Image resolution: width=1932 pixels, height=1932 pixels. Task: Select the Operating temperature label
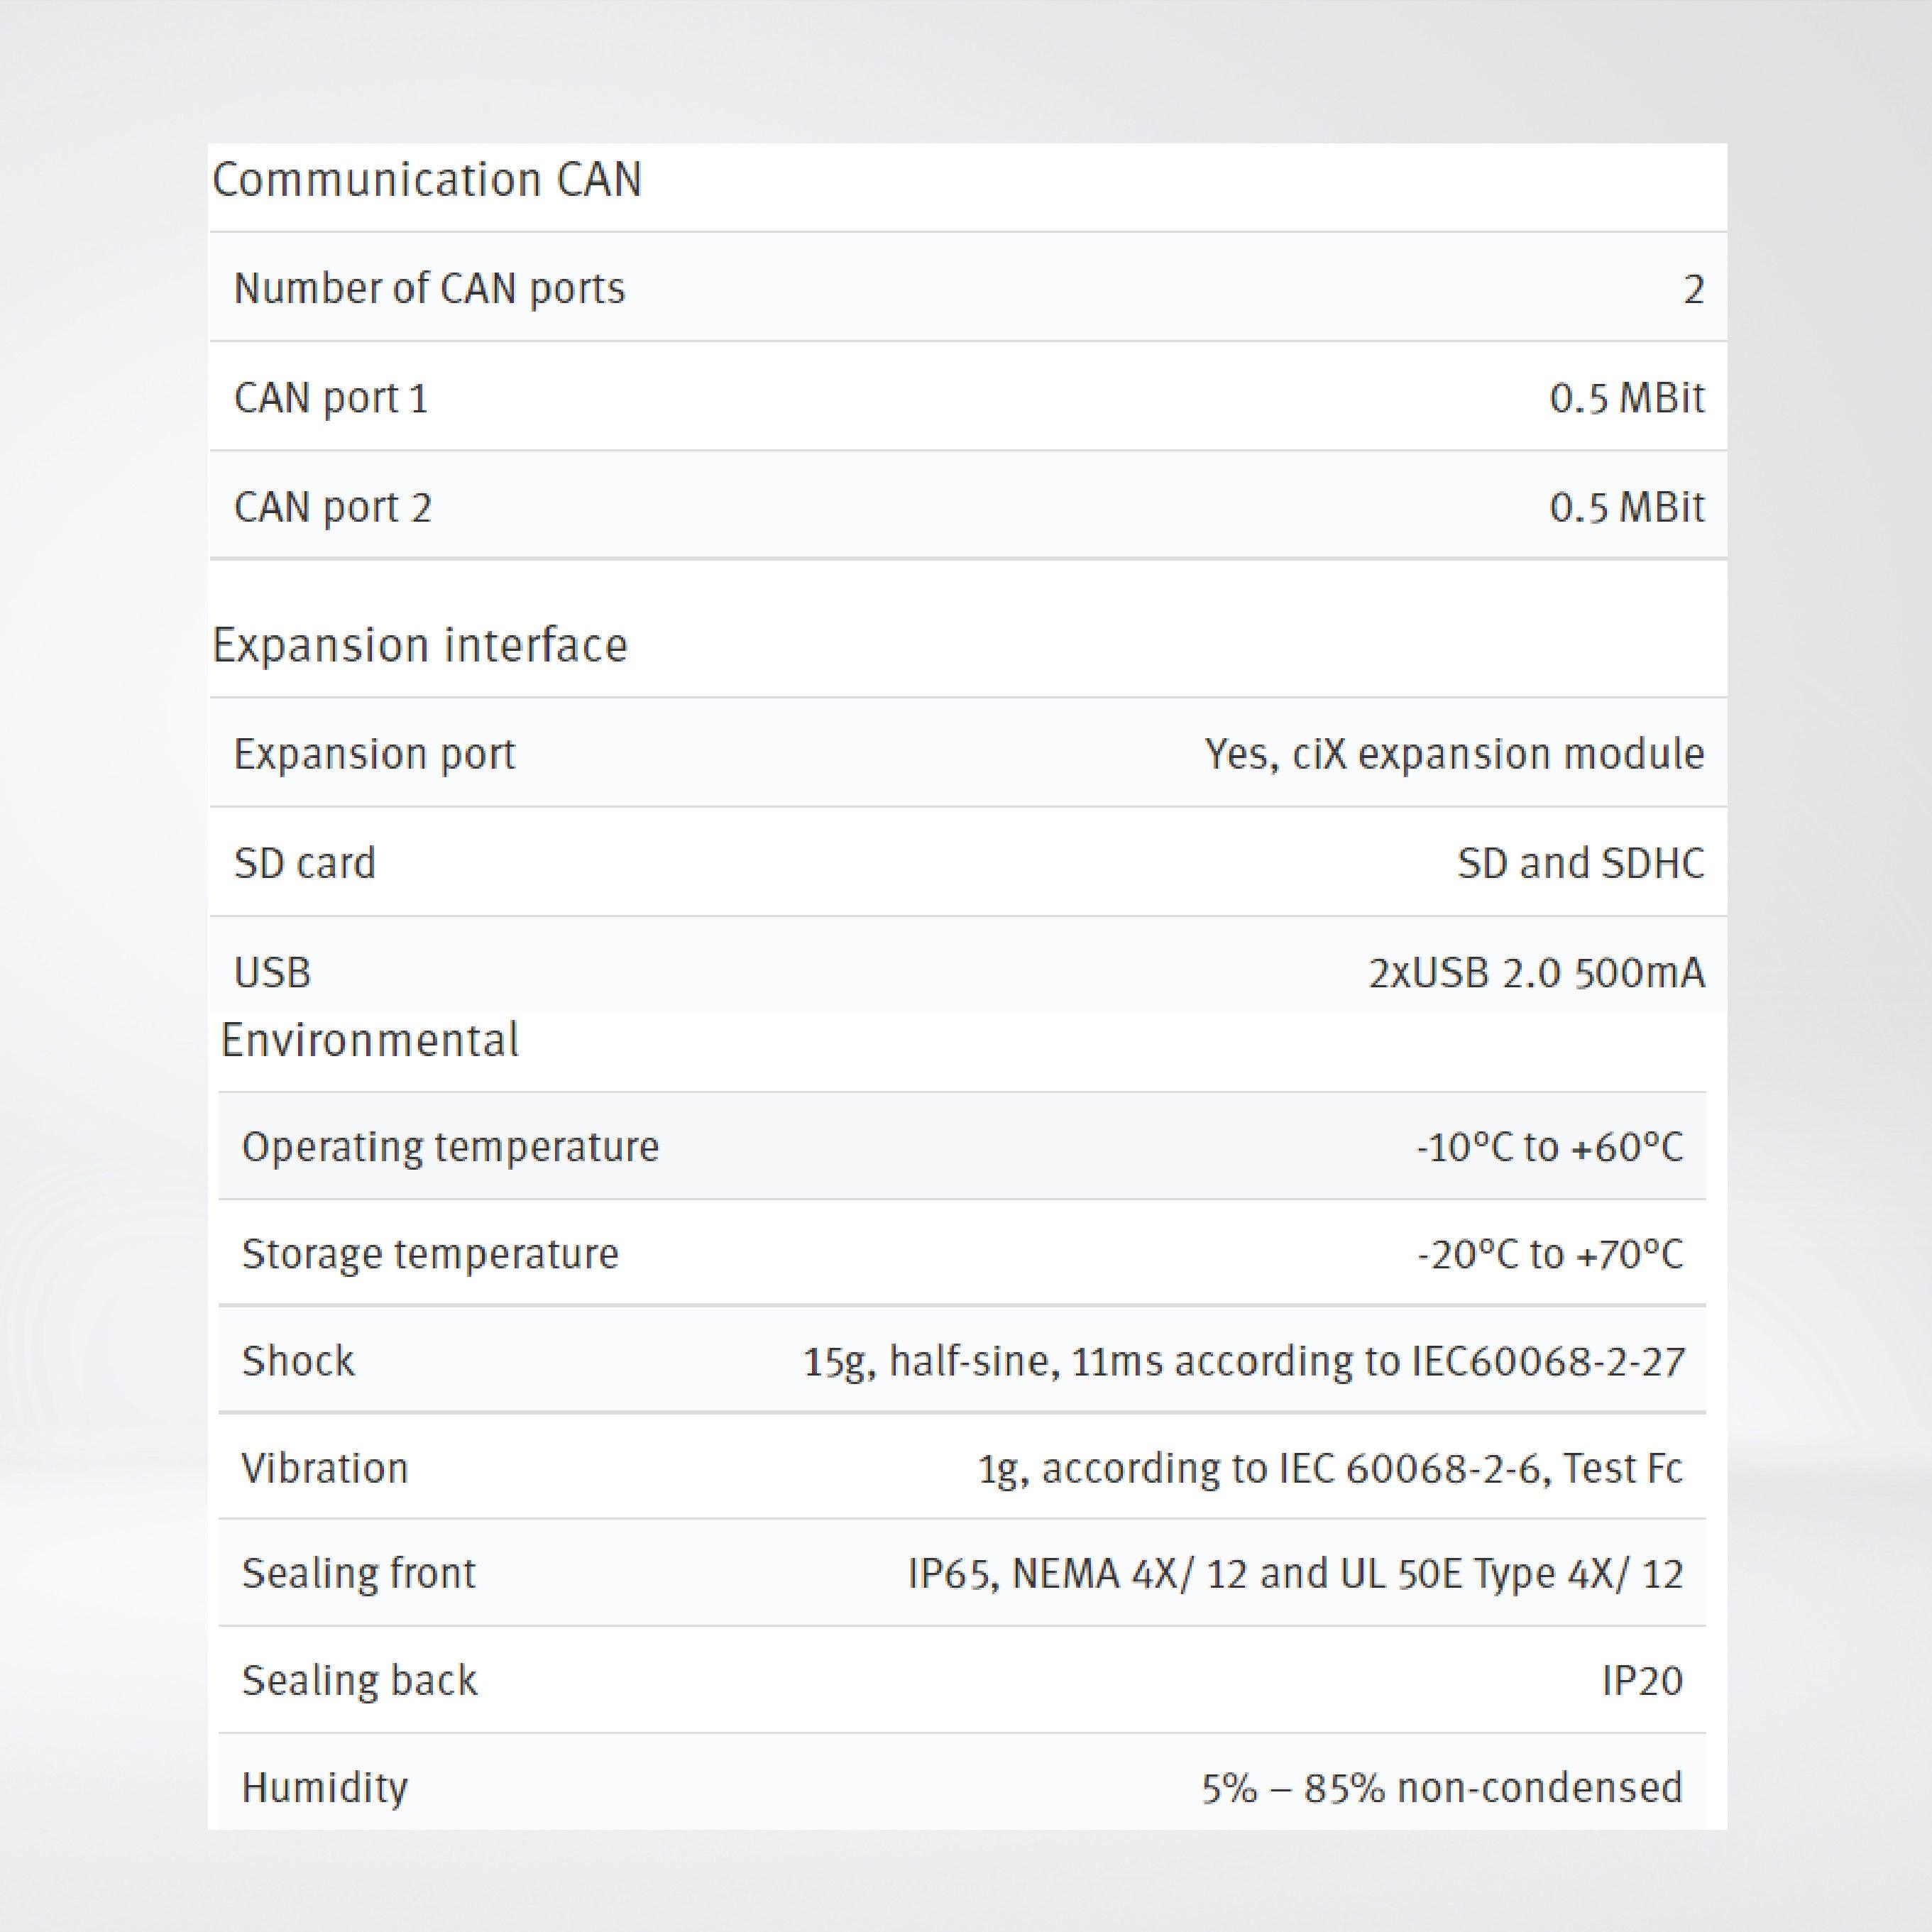(450, 1147)
